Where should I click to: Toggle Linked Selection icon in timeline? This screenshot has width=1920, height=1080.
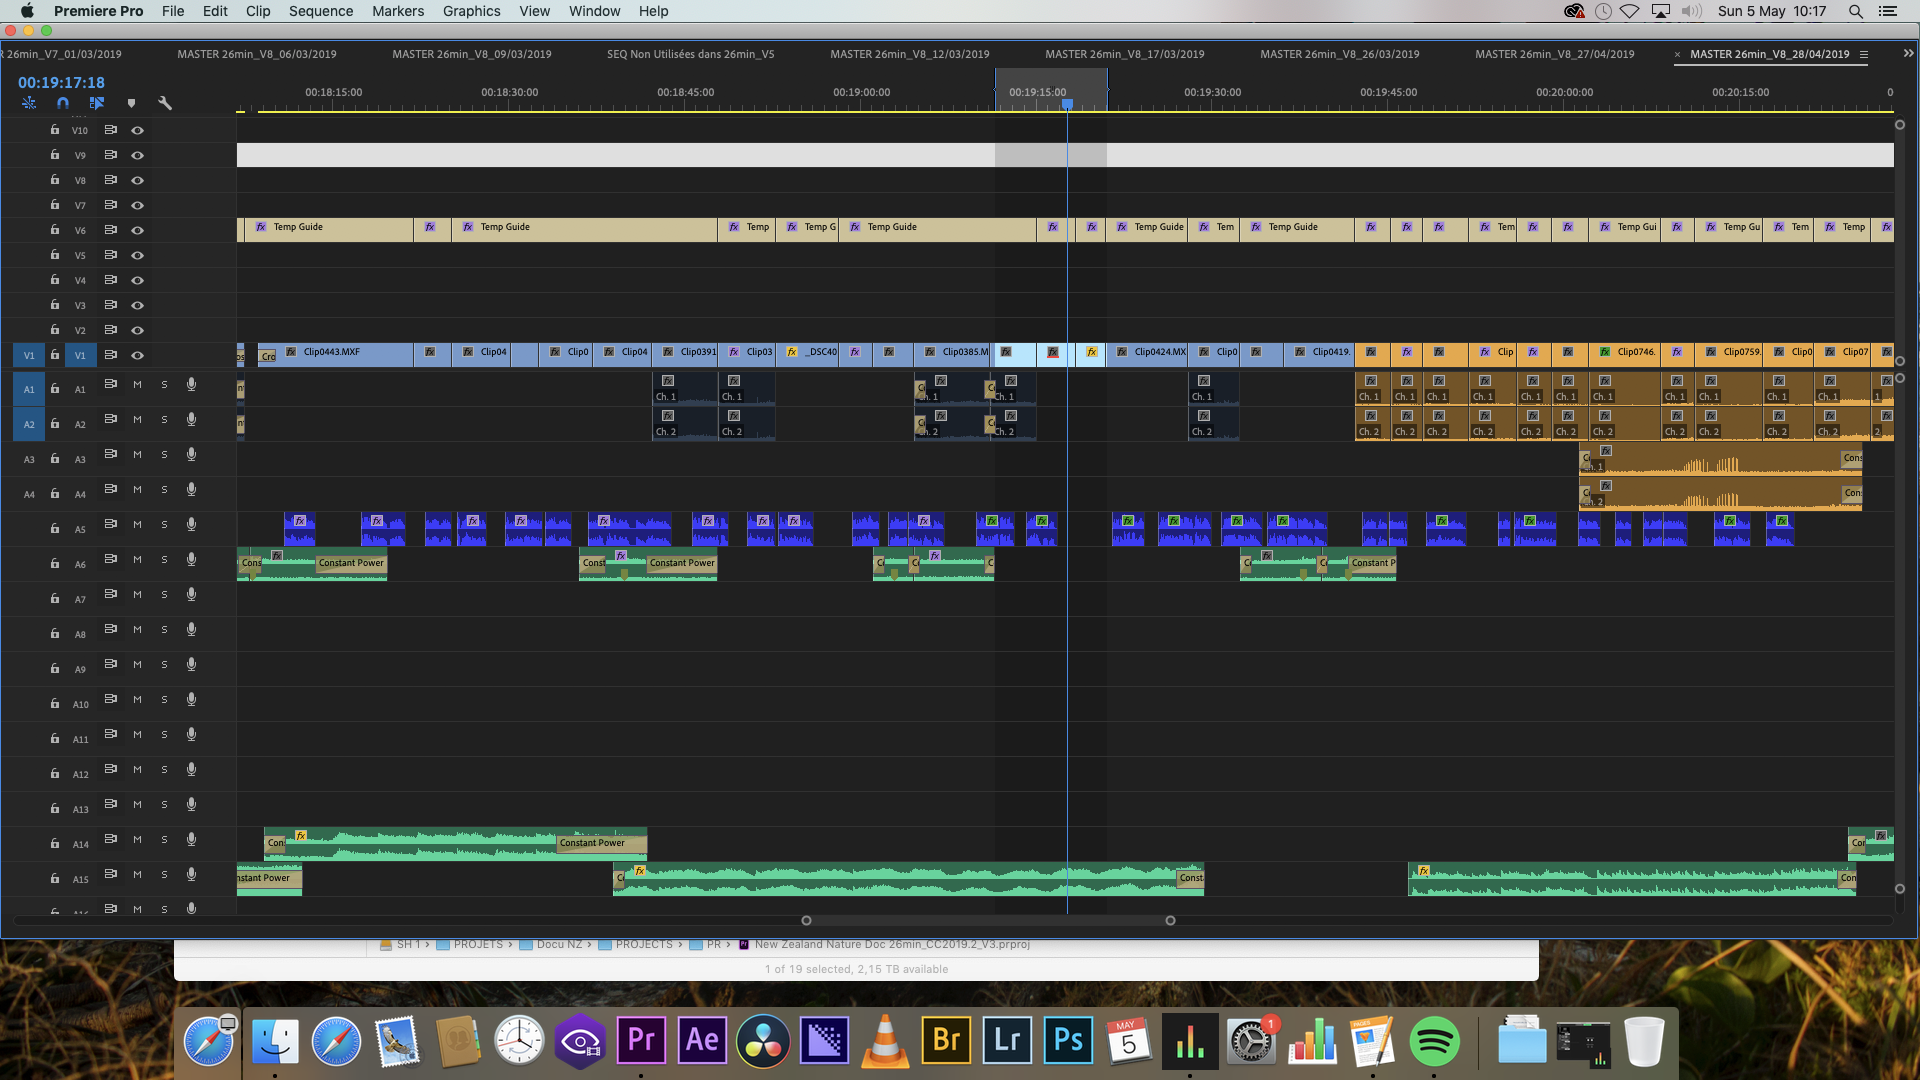click(97, 103)
